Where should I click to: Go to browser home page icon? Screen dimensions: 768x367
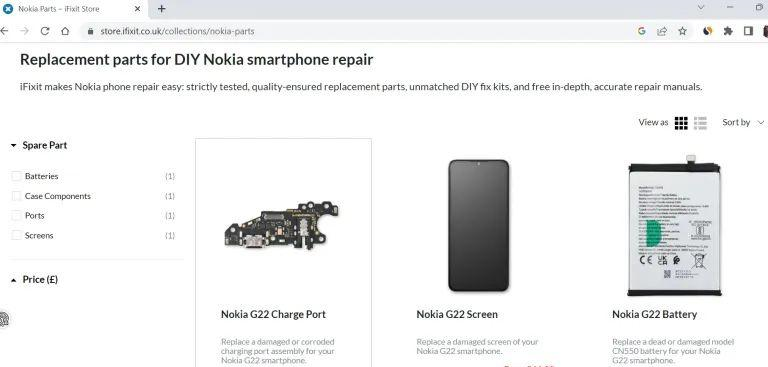coord(65,31)
